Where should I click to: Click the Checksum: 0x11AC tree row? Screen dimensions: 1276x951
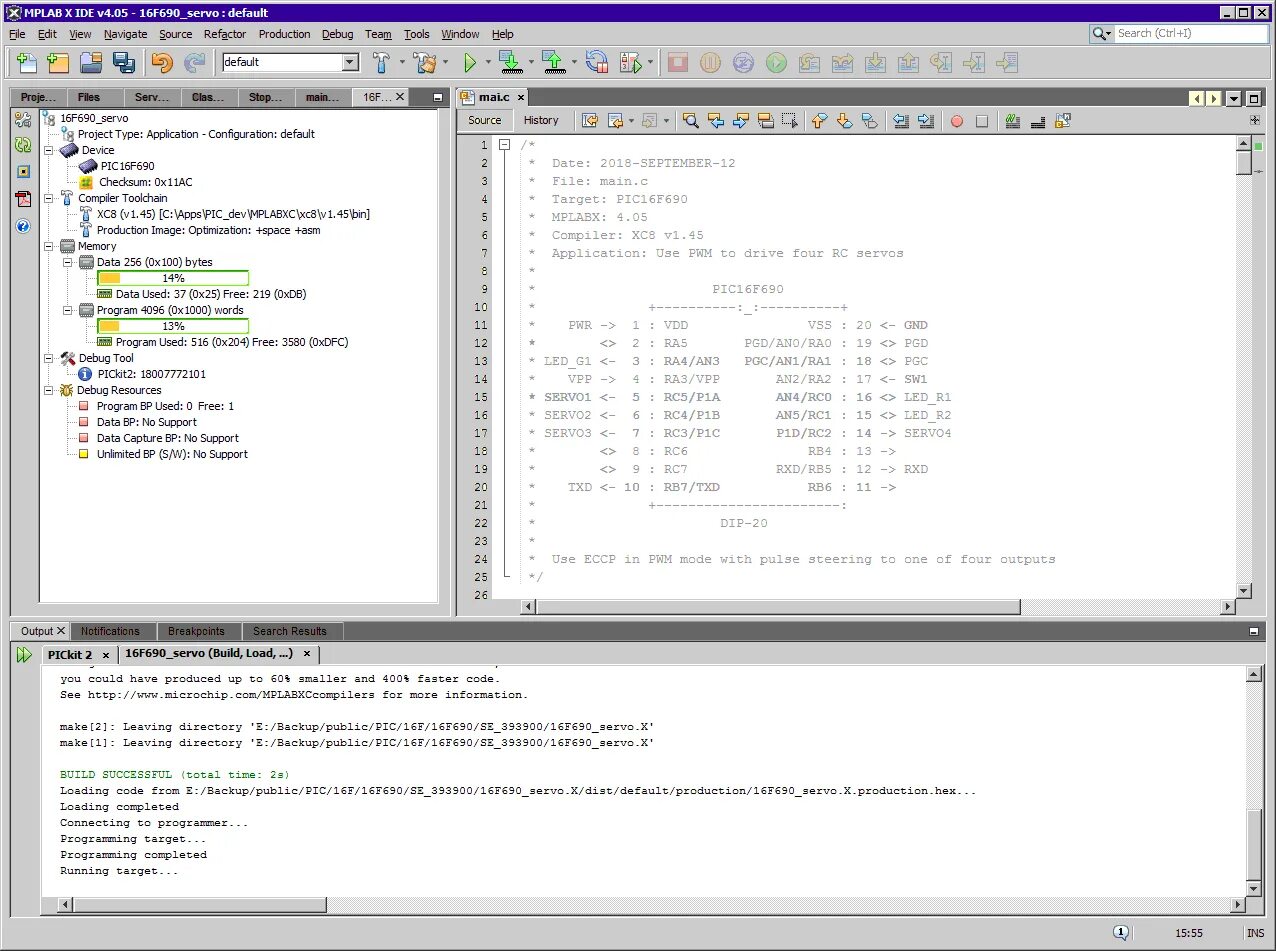(136, 182)
